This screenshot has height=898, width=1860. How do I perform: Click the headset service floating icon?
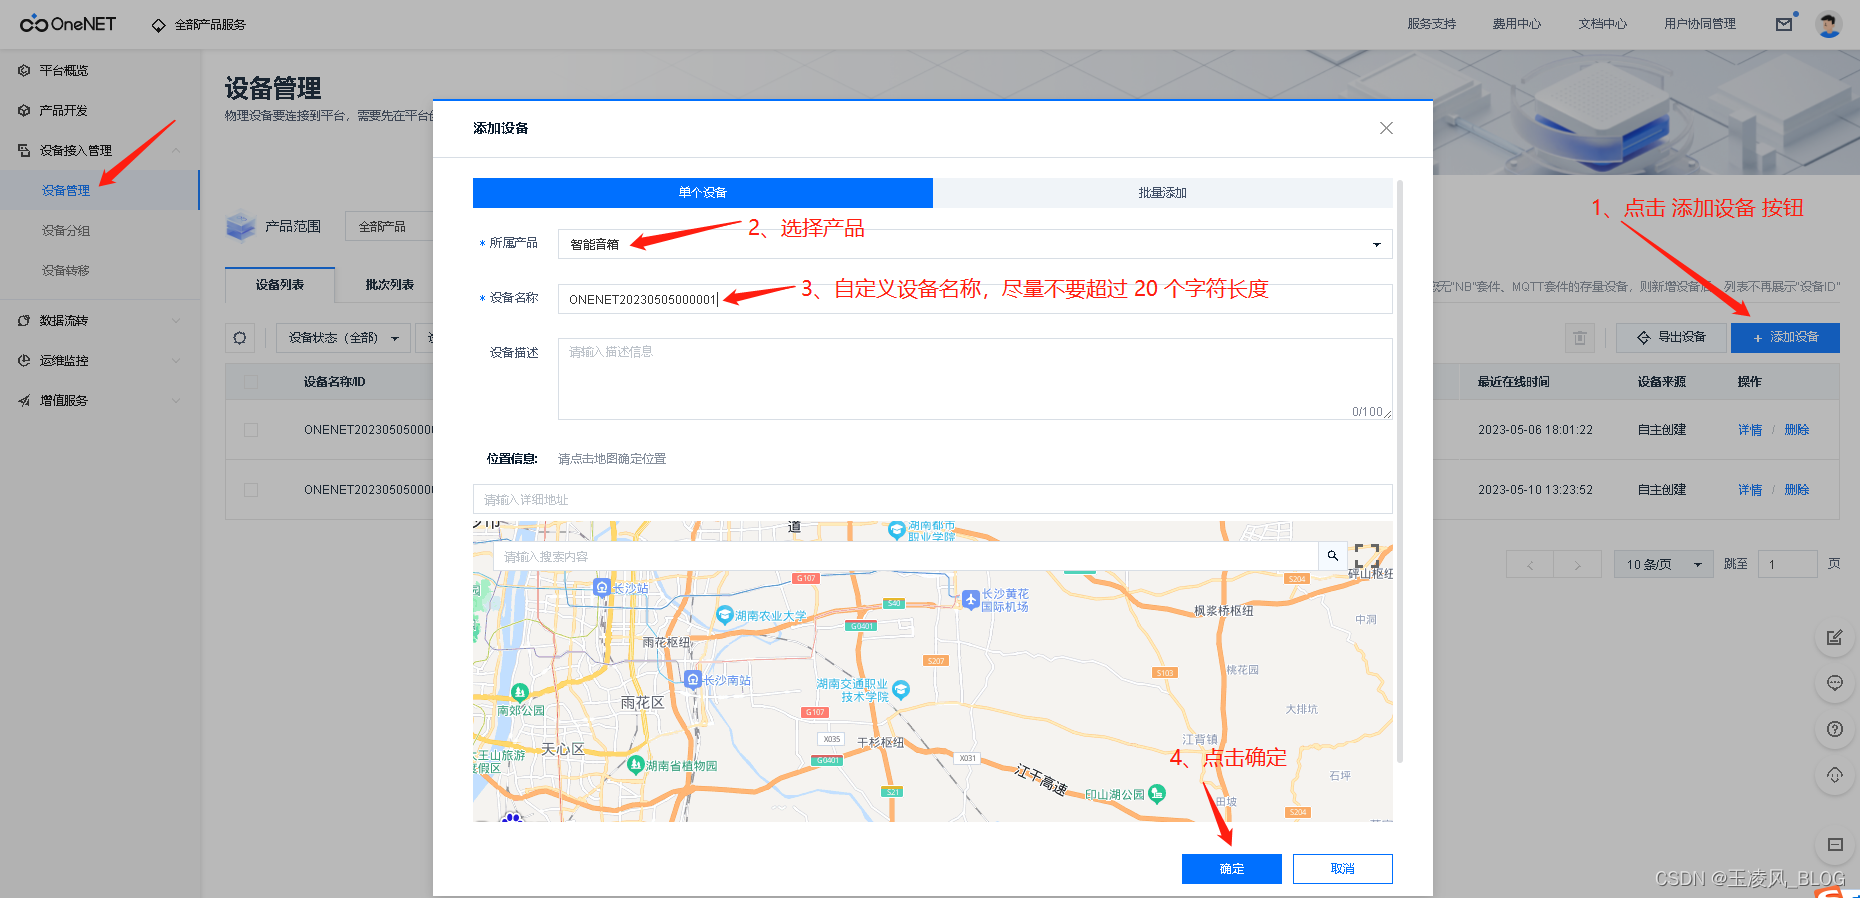point(1835,775)
